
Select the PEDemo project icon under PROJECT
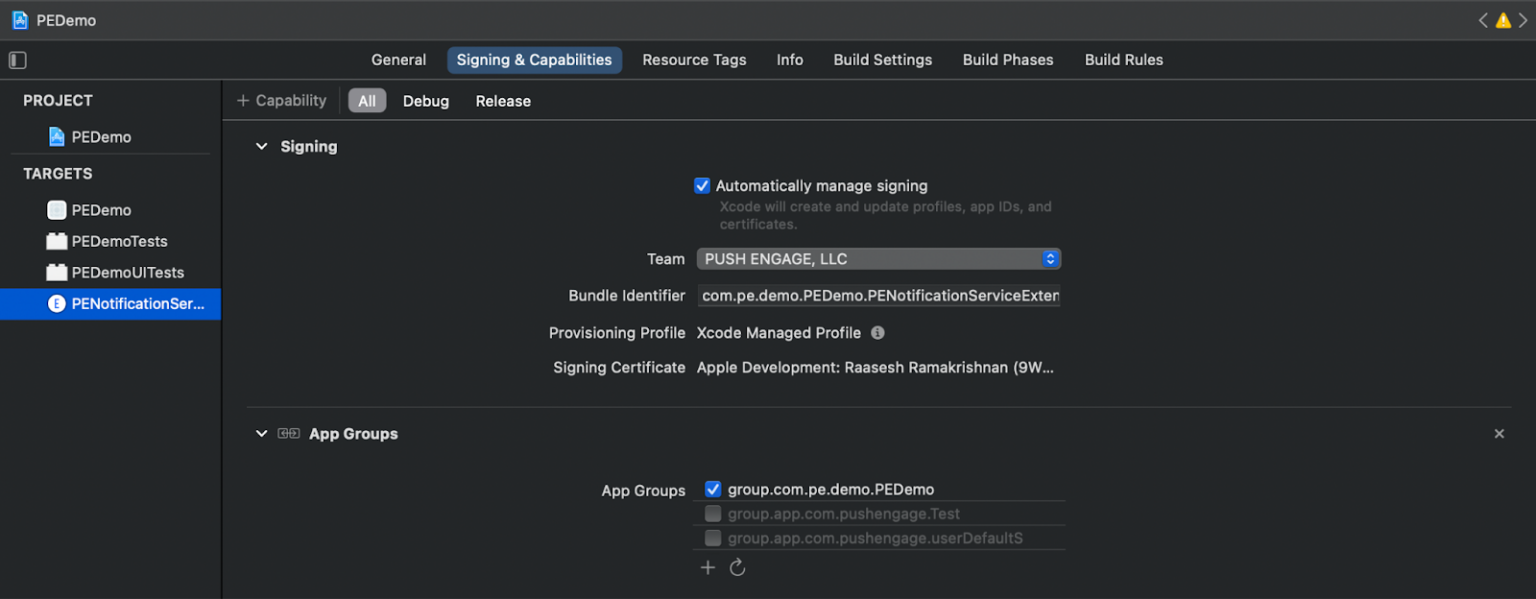click(57, 137)
